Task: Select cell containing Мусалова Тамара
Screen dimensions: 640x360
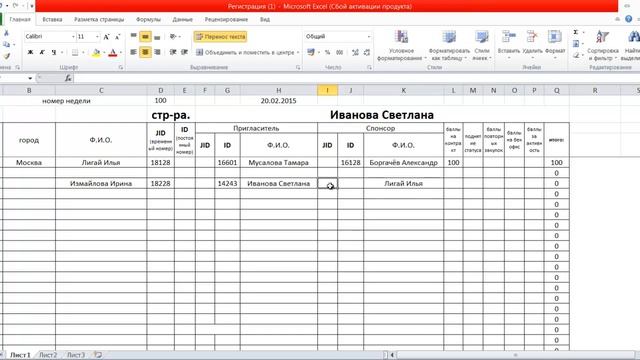Action: 279,162
